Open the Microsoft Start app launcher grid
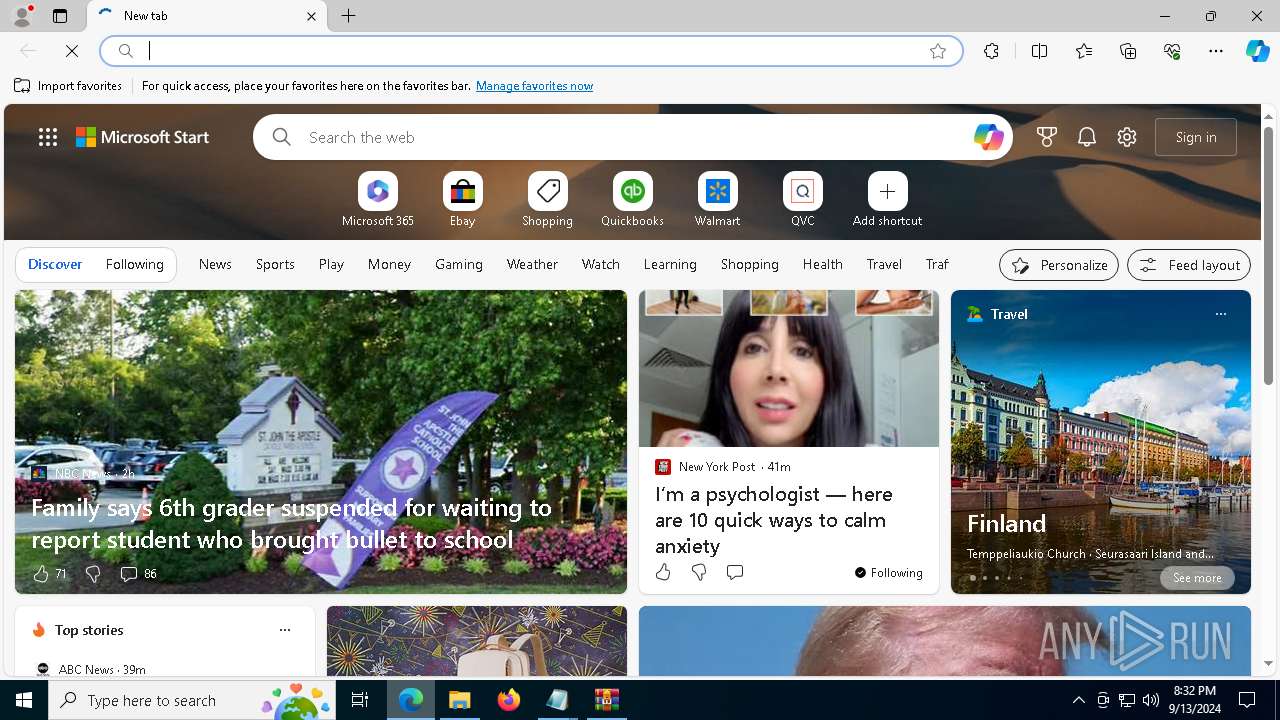 [48, 137]
